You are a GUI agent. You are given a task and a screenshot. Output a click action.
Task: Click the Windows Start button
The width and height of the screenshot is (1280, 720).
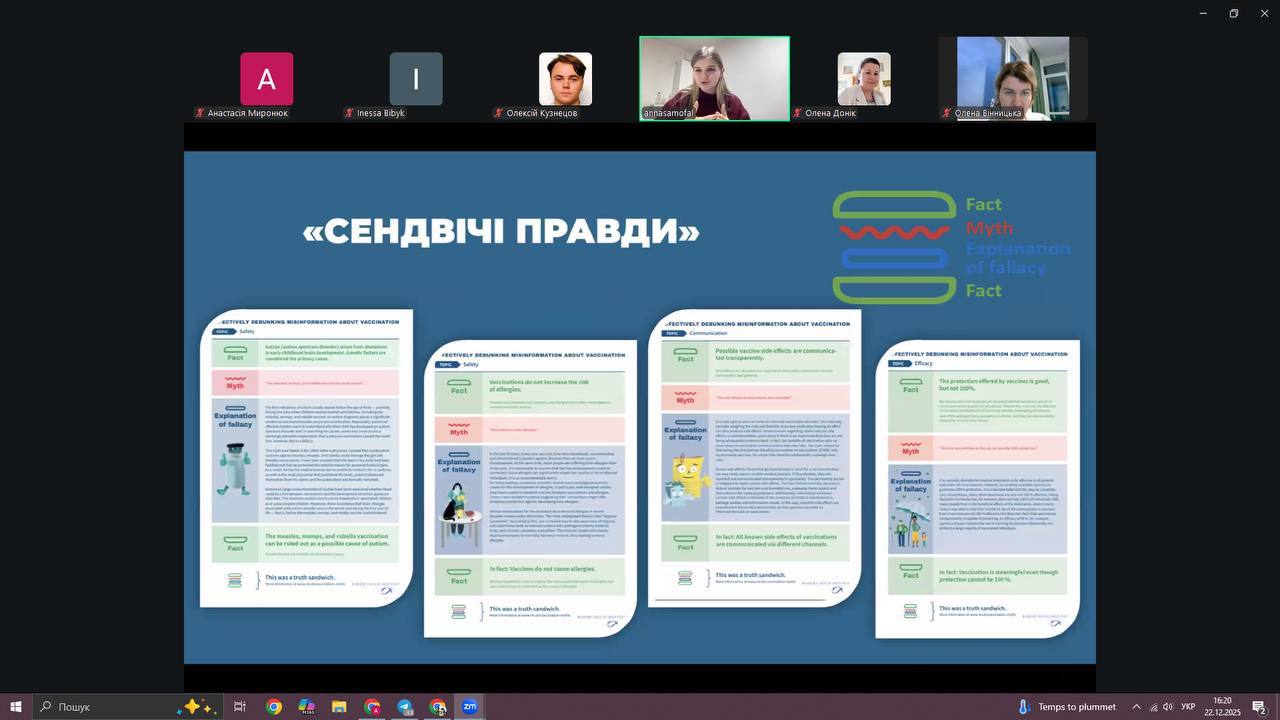16,707
